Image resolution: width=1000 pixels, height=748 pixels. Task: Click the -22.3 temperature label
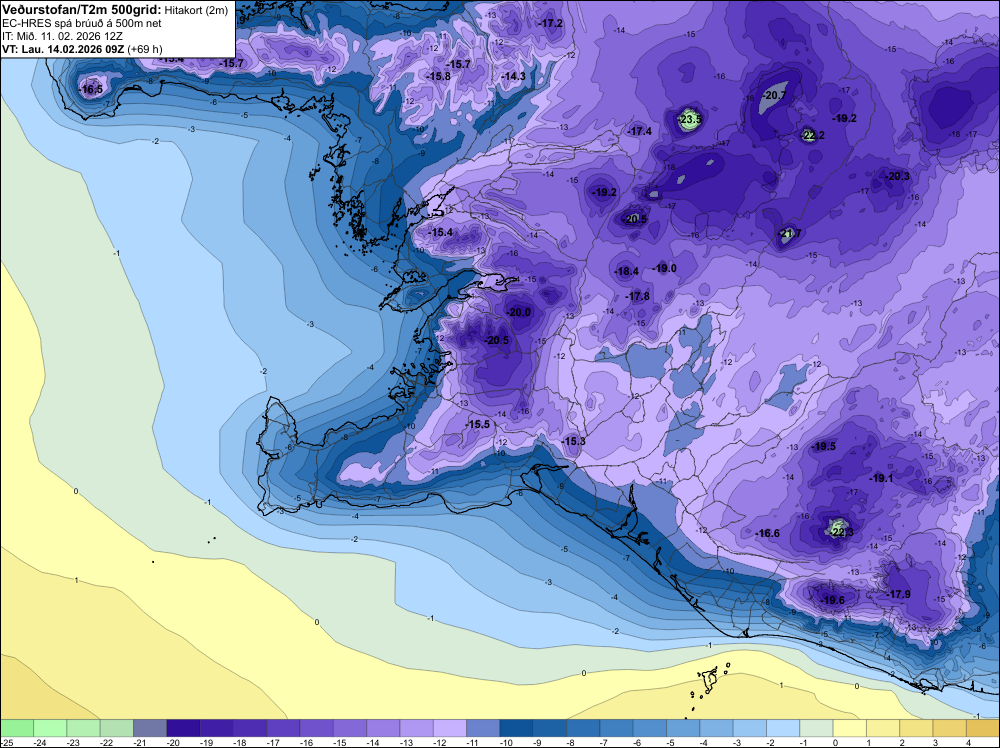coord(840,532)
